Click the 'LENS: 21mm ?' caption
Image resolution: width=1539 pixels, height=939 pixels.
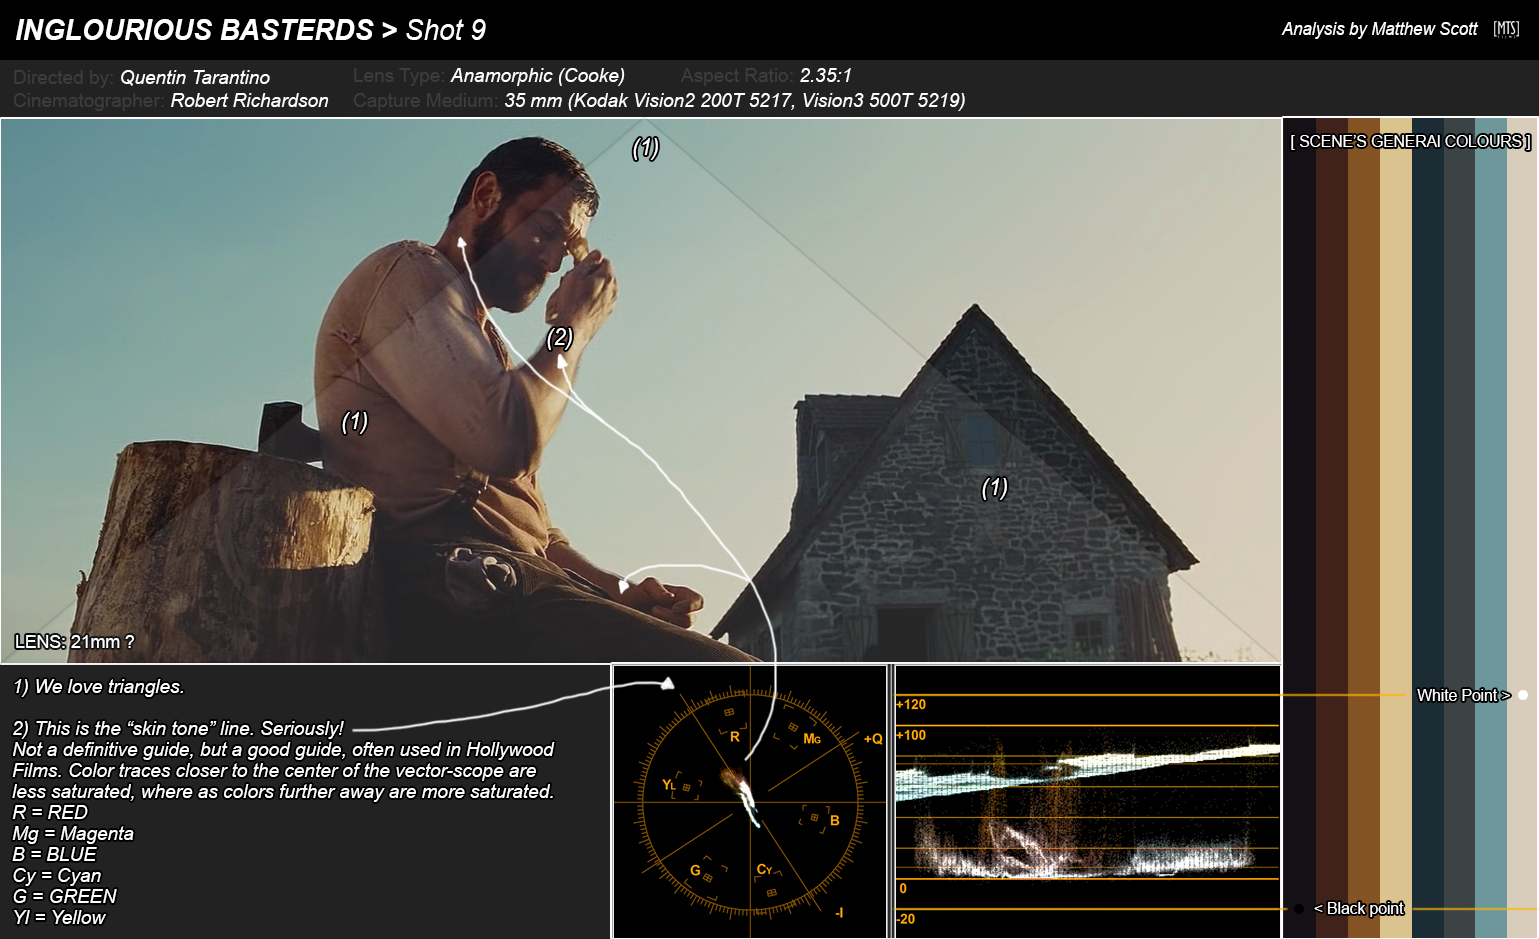point(74,642)
